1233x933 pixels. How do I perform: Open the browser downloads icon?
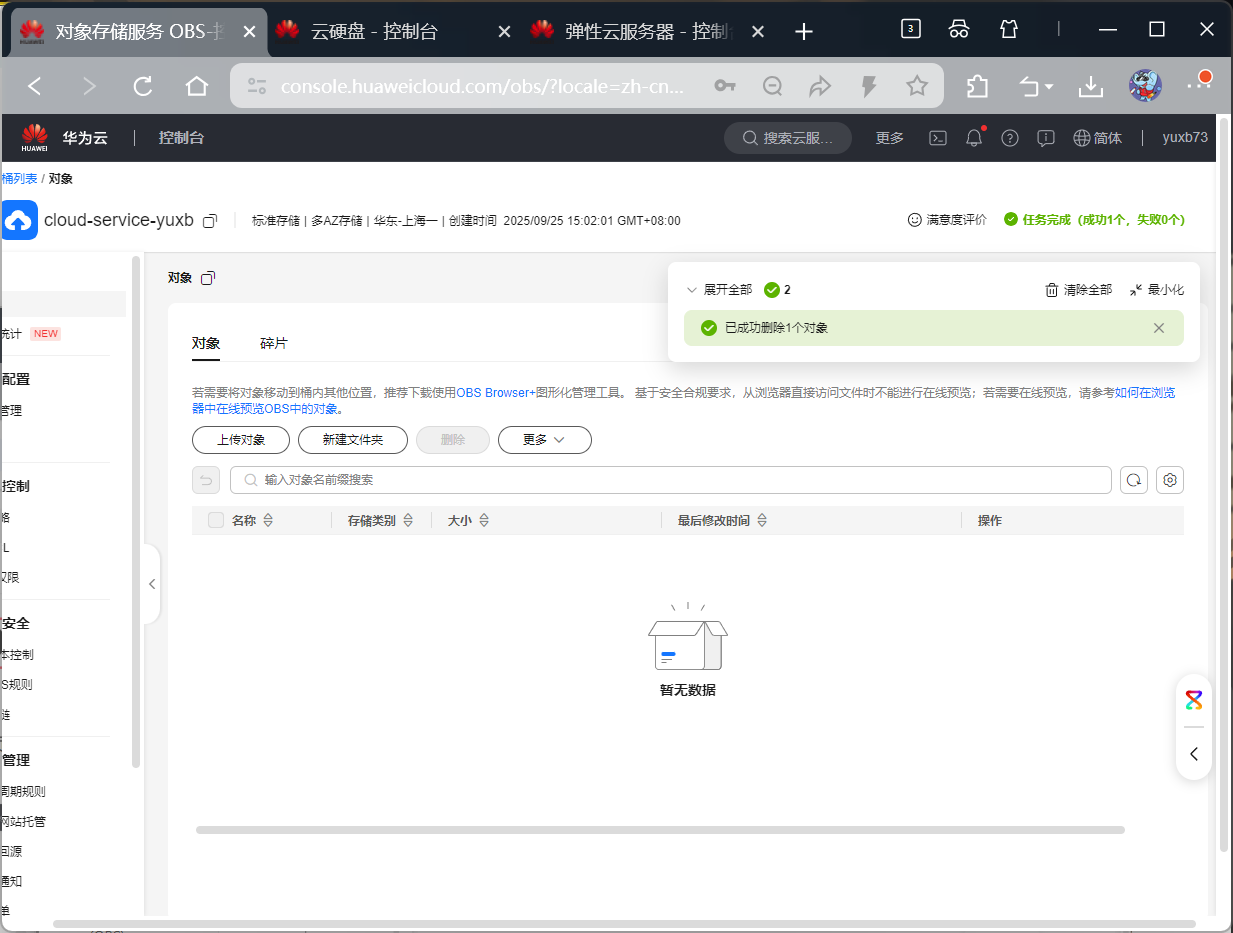[1090, 87]
